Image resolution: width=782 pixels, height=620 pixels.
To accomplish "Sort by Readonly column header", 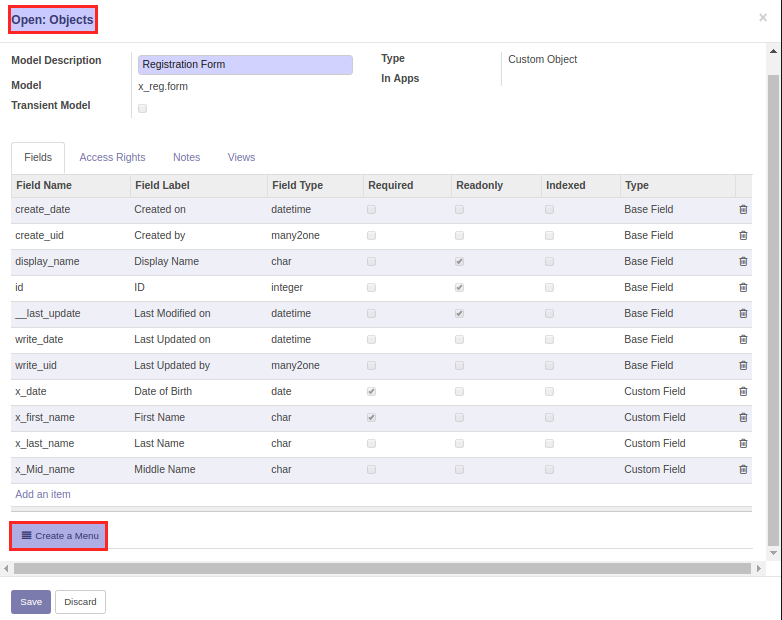I will click(496, 186).
